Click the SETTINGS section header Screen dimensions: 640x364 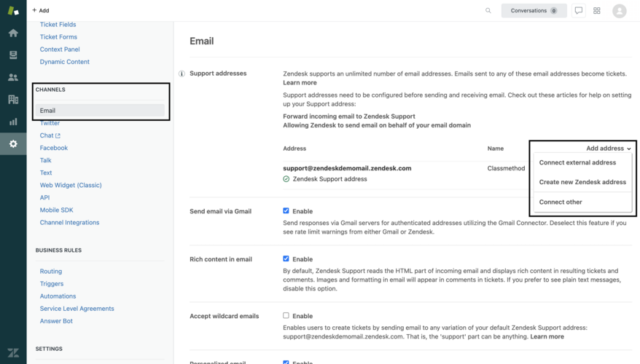(49, 349)
